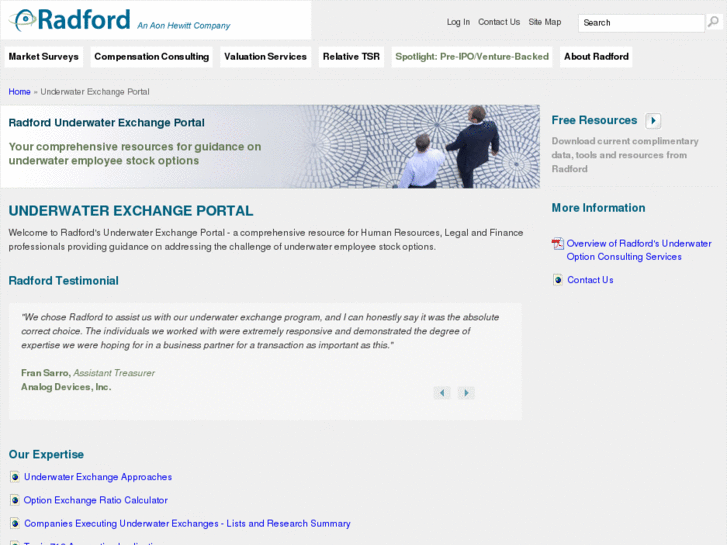
Task: Click the bullet icon beside Underwater Exchange Approaches
Action: 15,477
